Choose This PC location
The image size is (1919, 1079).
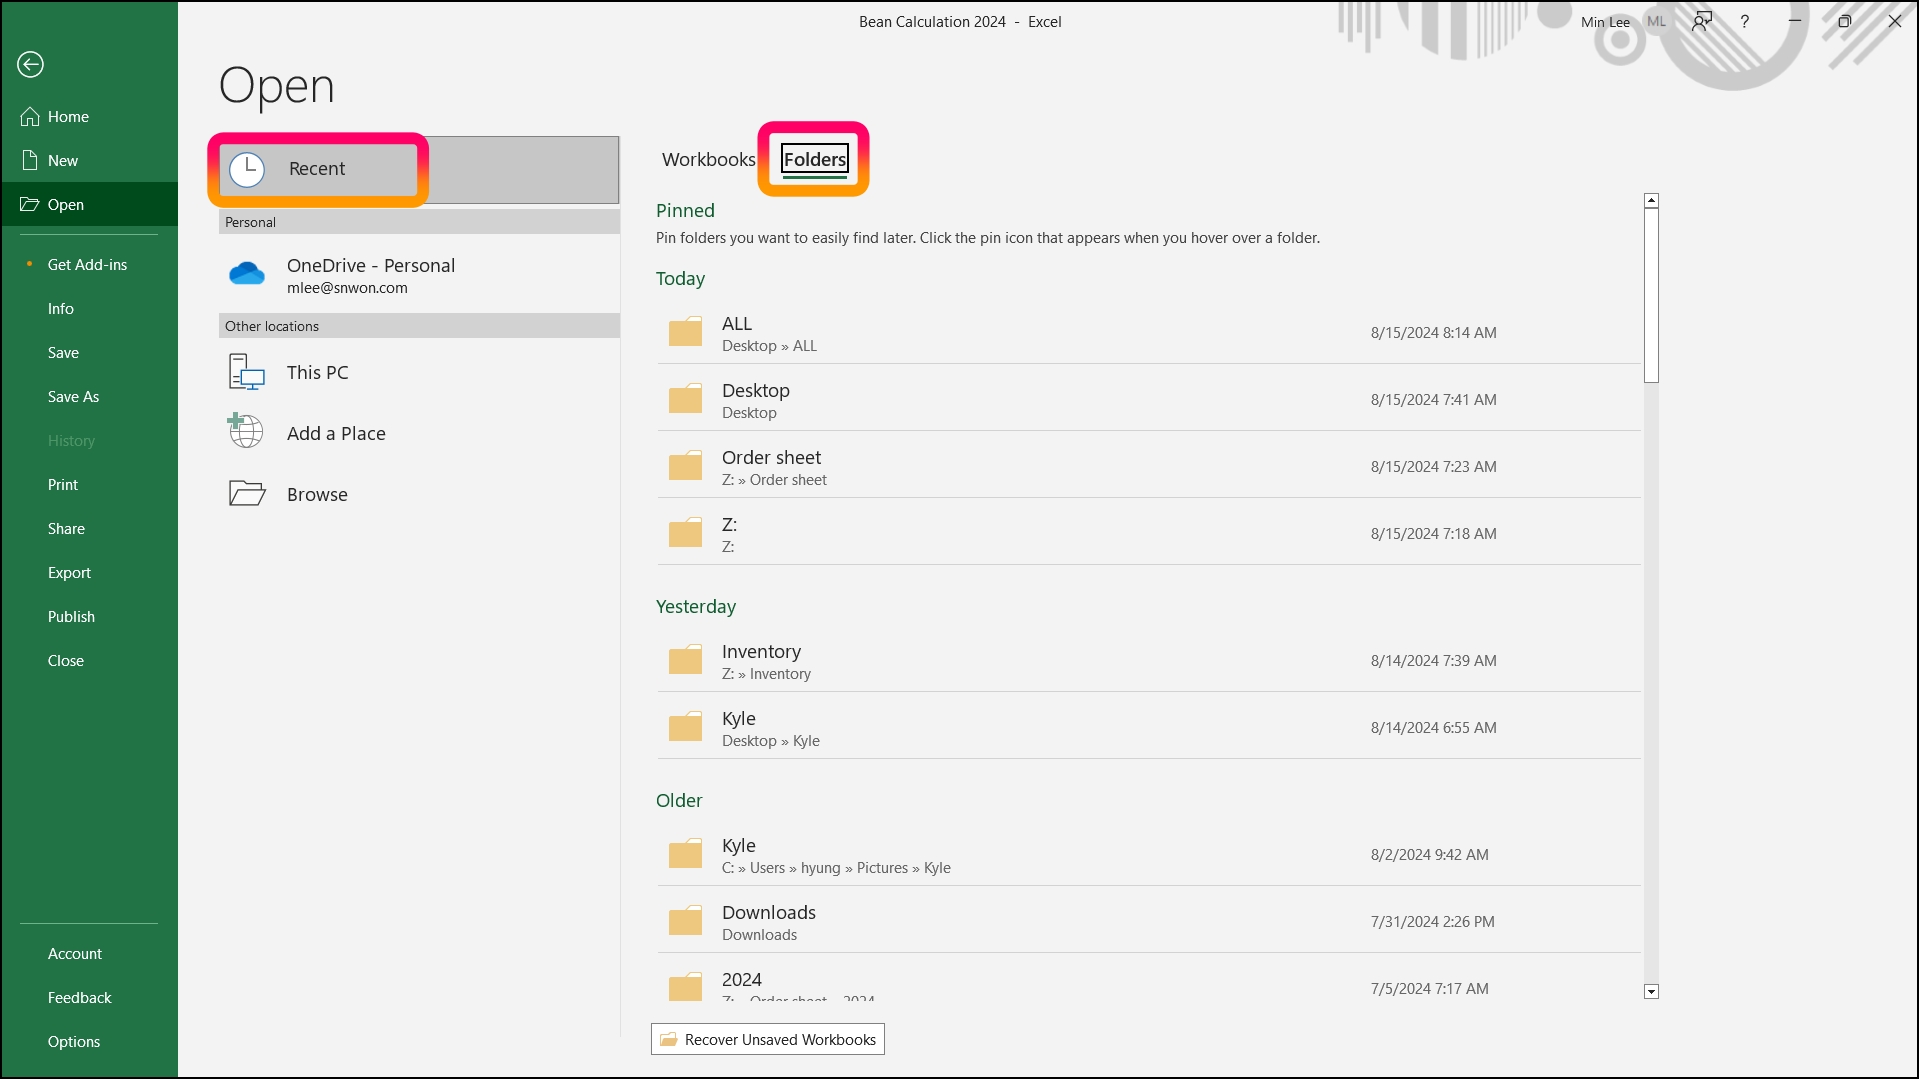[x=419, y=372]
